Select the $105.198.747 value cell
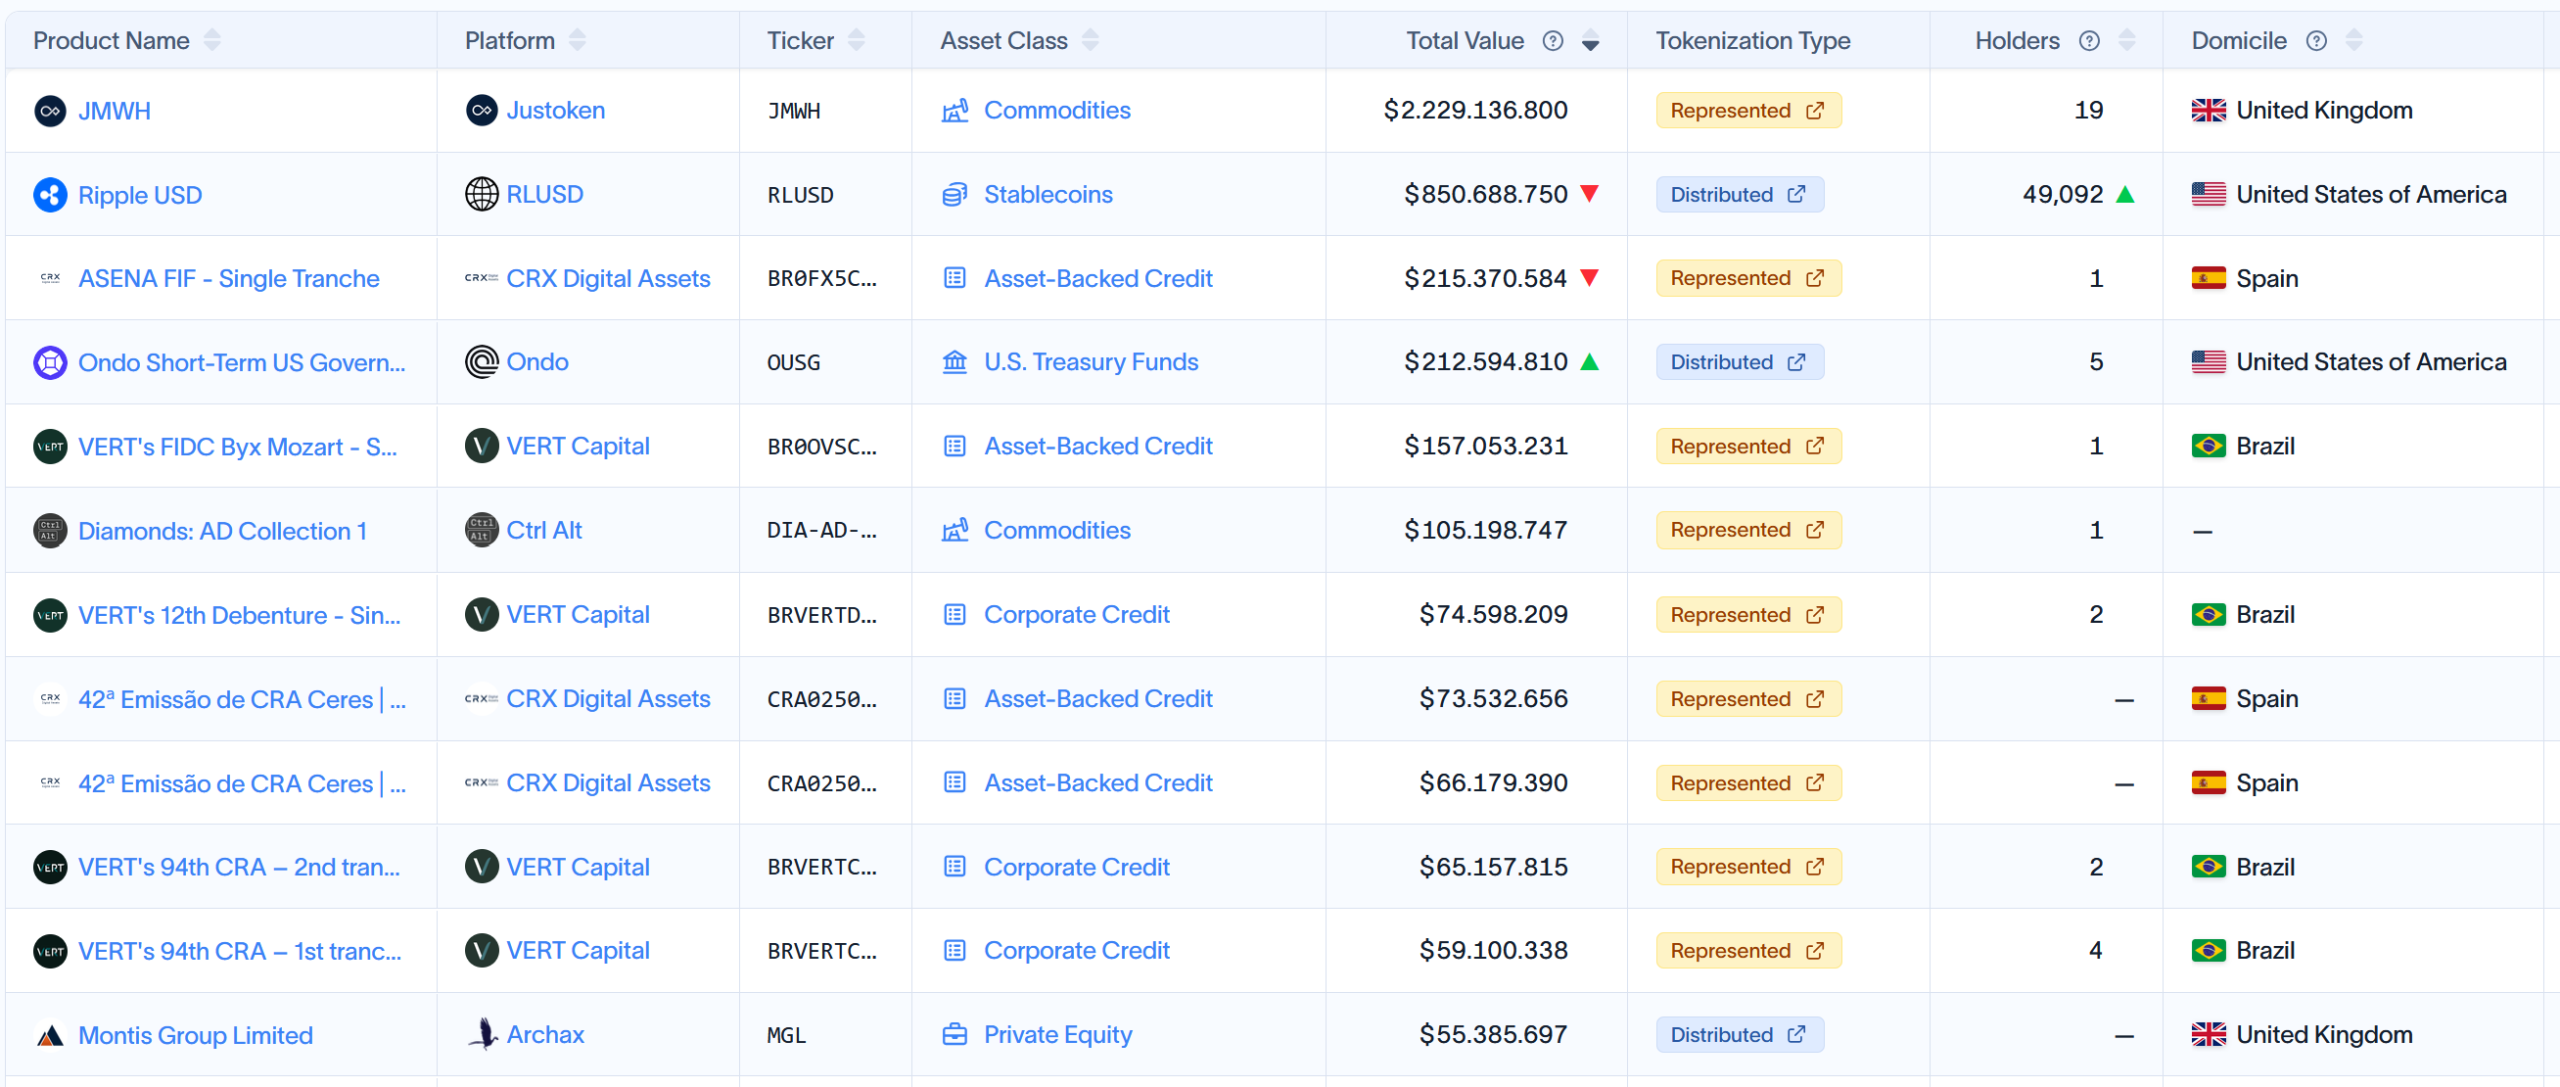Screen dimensions: 2560x1087 point(1485,530)
